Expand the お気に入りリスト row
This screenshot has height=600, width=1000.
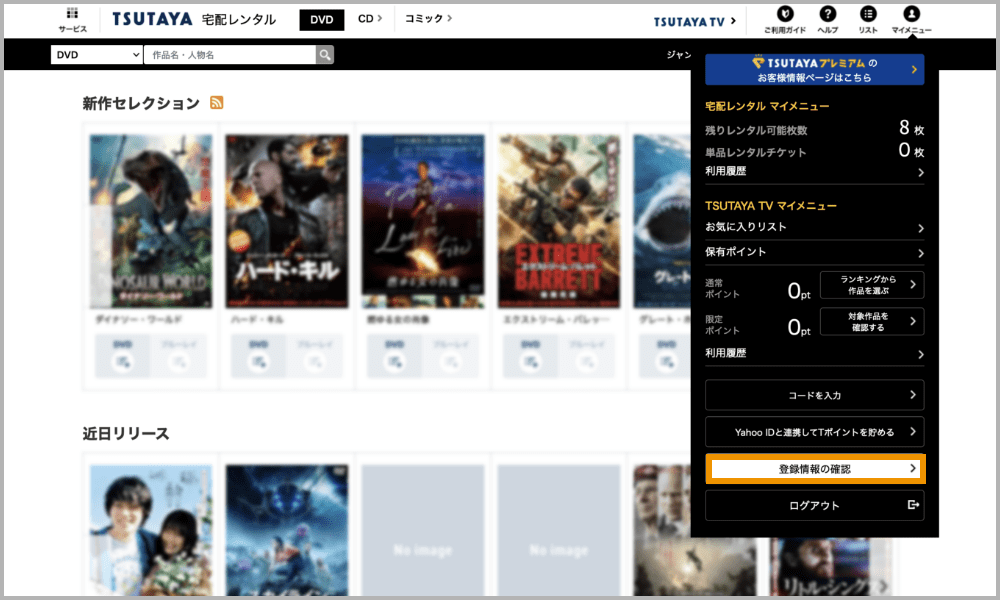click(x=814, y=228)
